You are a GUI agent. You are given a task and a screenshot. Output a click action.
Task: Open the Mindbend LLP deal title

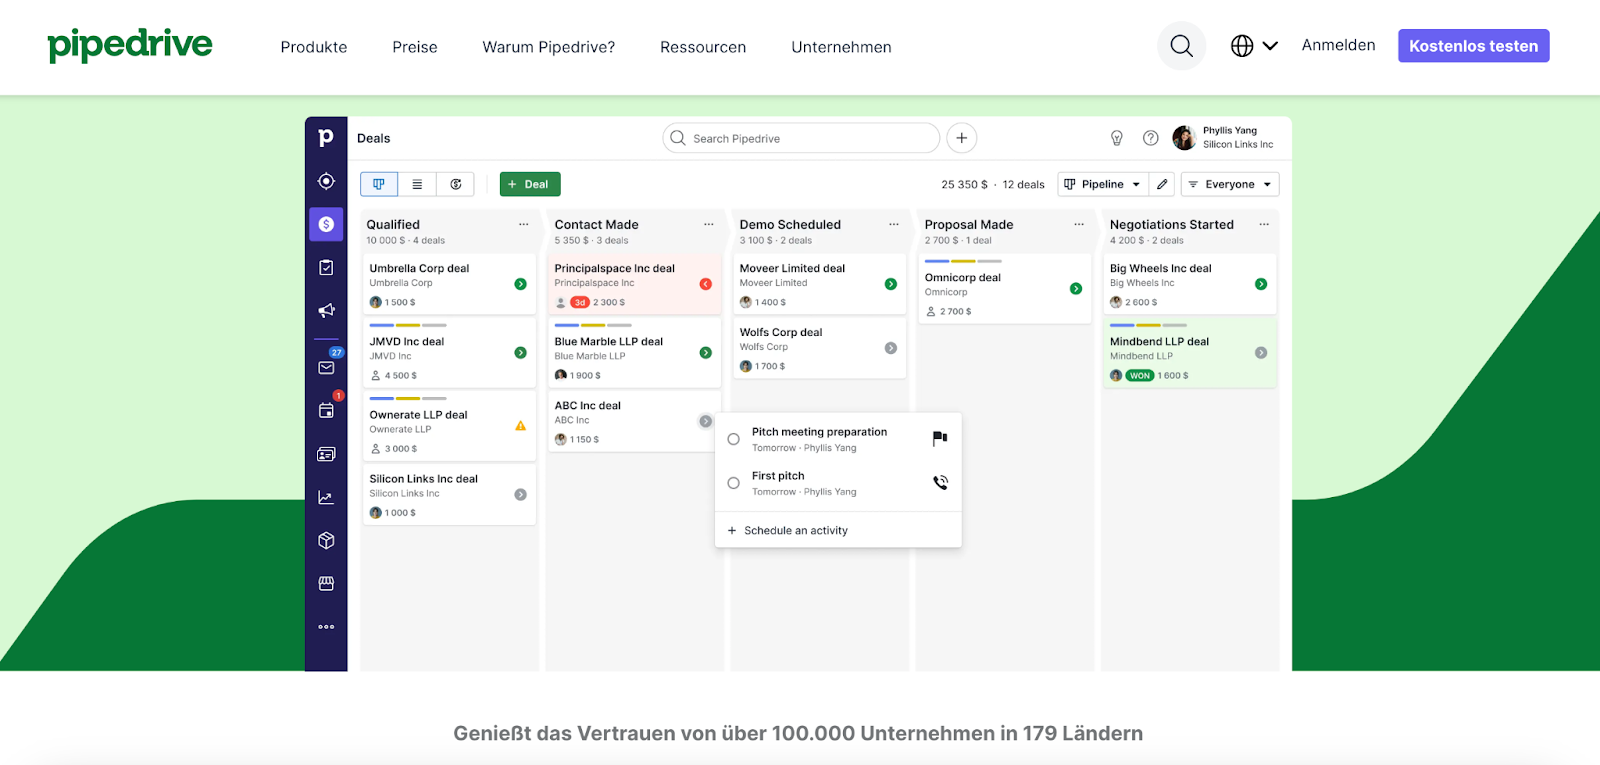coord(1159,342)
